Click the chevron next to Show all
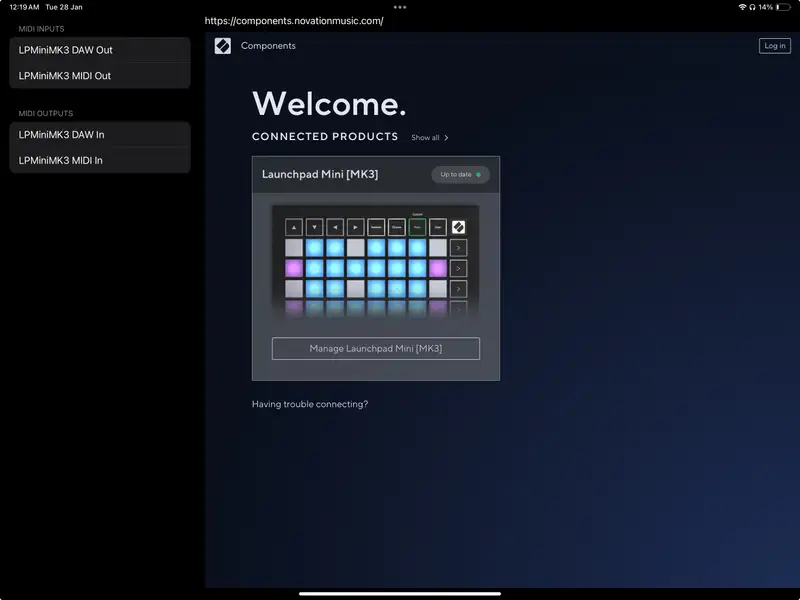The image size is (800, 600). (x=446, y=138)
